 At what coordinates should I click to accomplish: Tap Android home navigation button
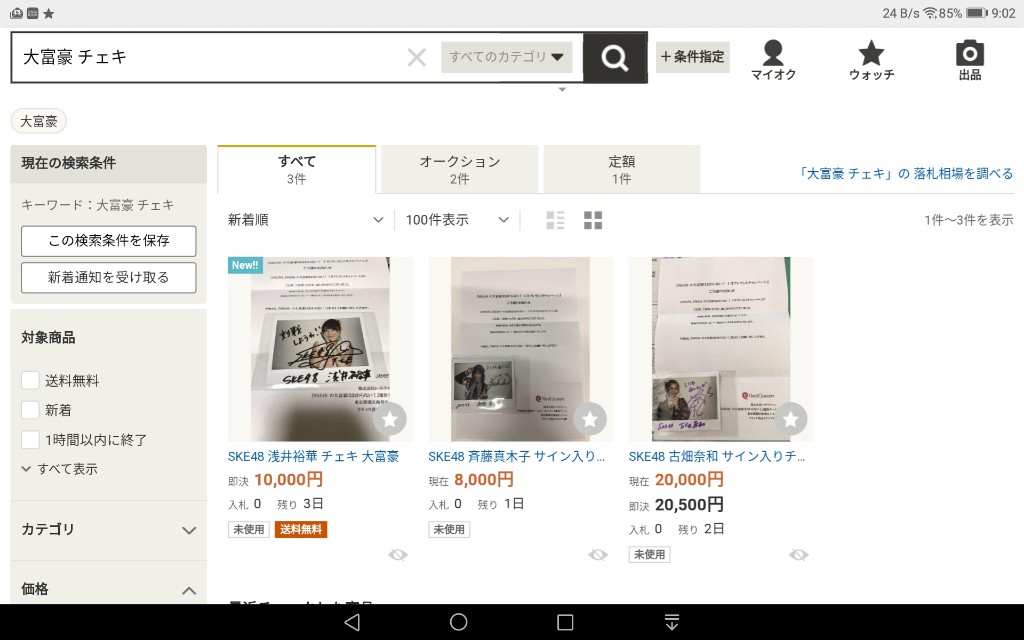click(458, 622)
